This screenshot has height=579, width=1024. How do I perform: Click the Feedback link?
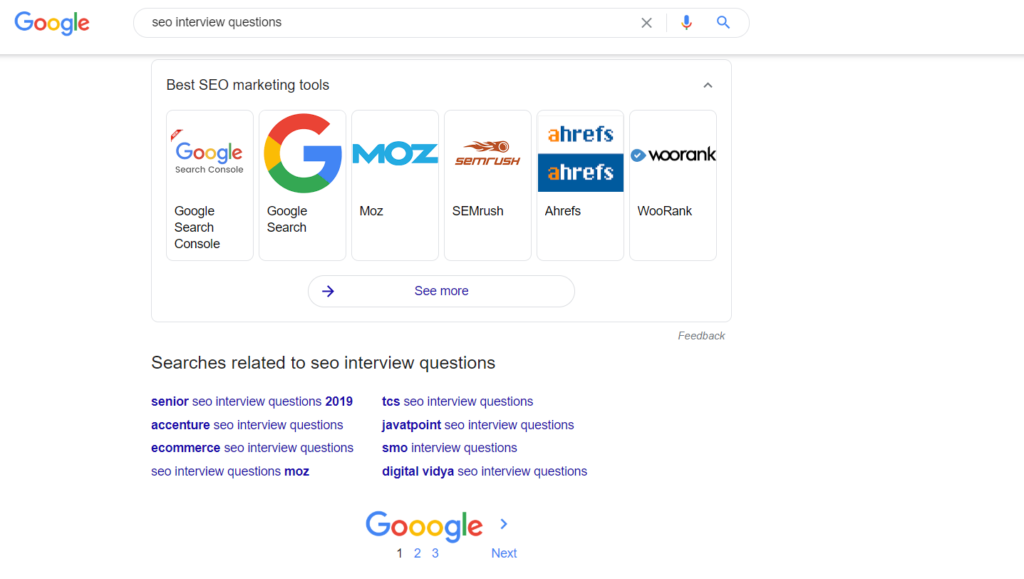[x=701, y=335]
